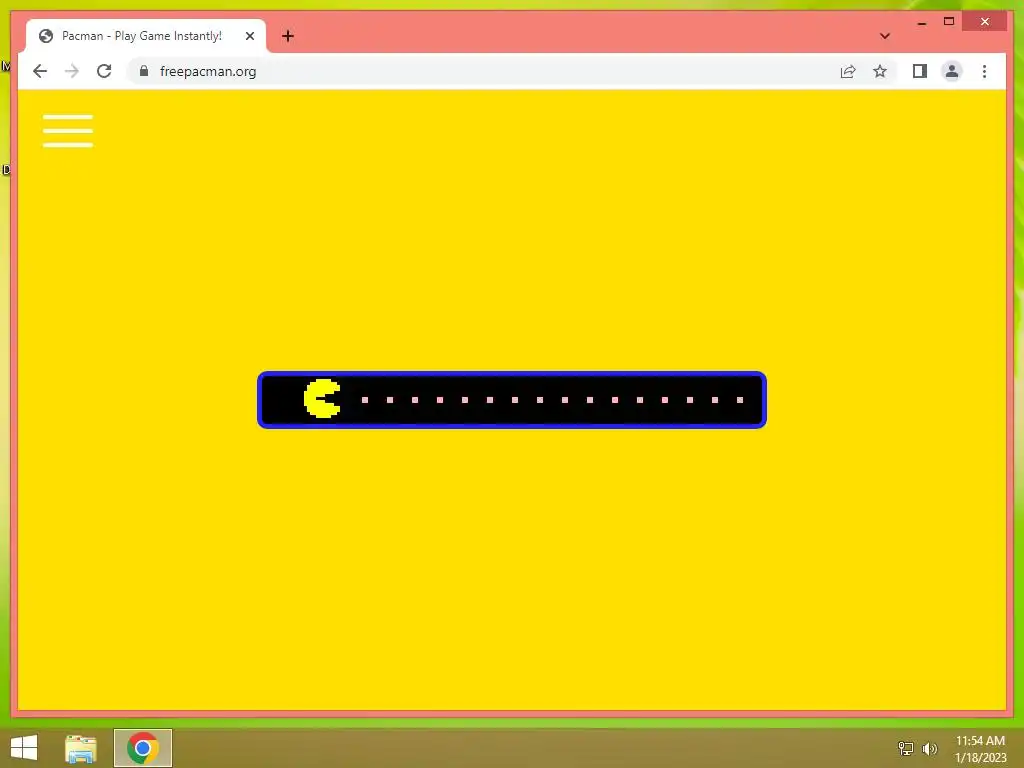1024x768 pixels.
Task: Click the black Pacman loading bar
Action: [x=512, y=400]
